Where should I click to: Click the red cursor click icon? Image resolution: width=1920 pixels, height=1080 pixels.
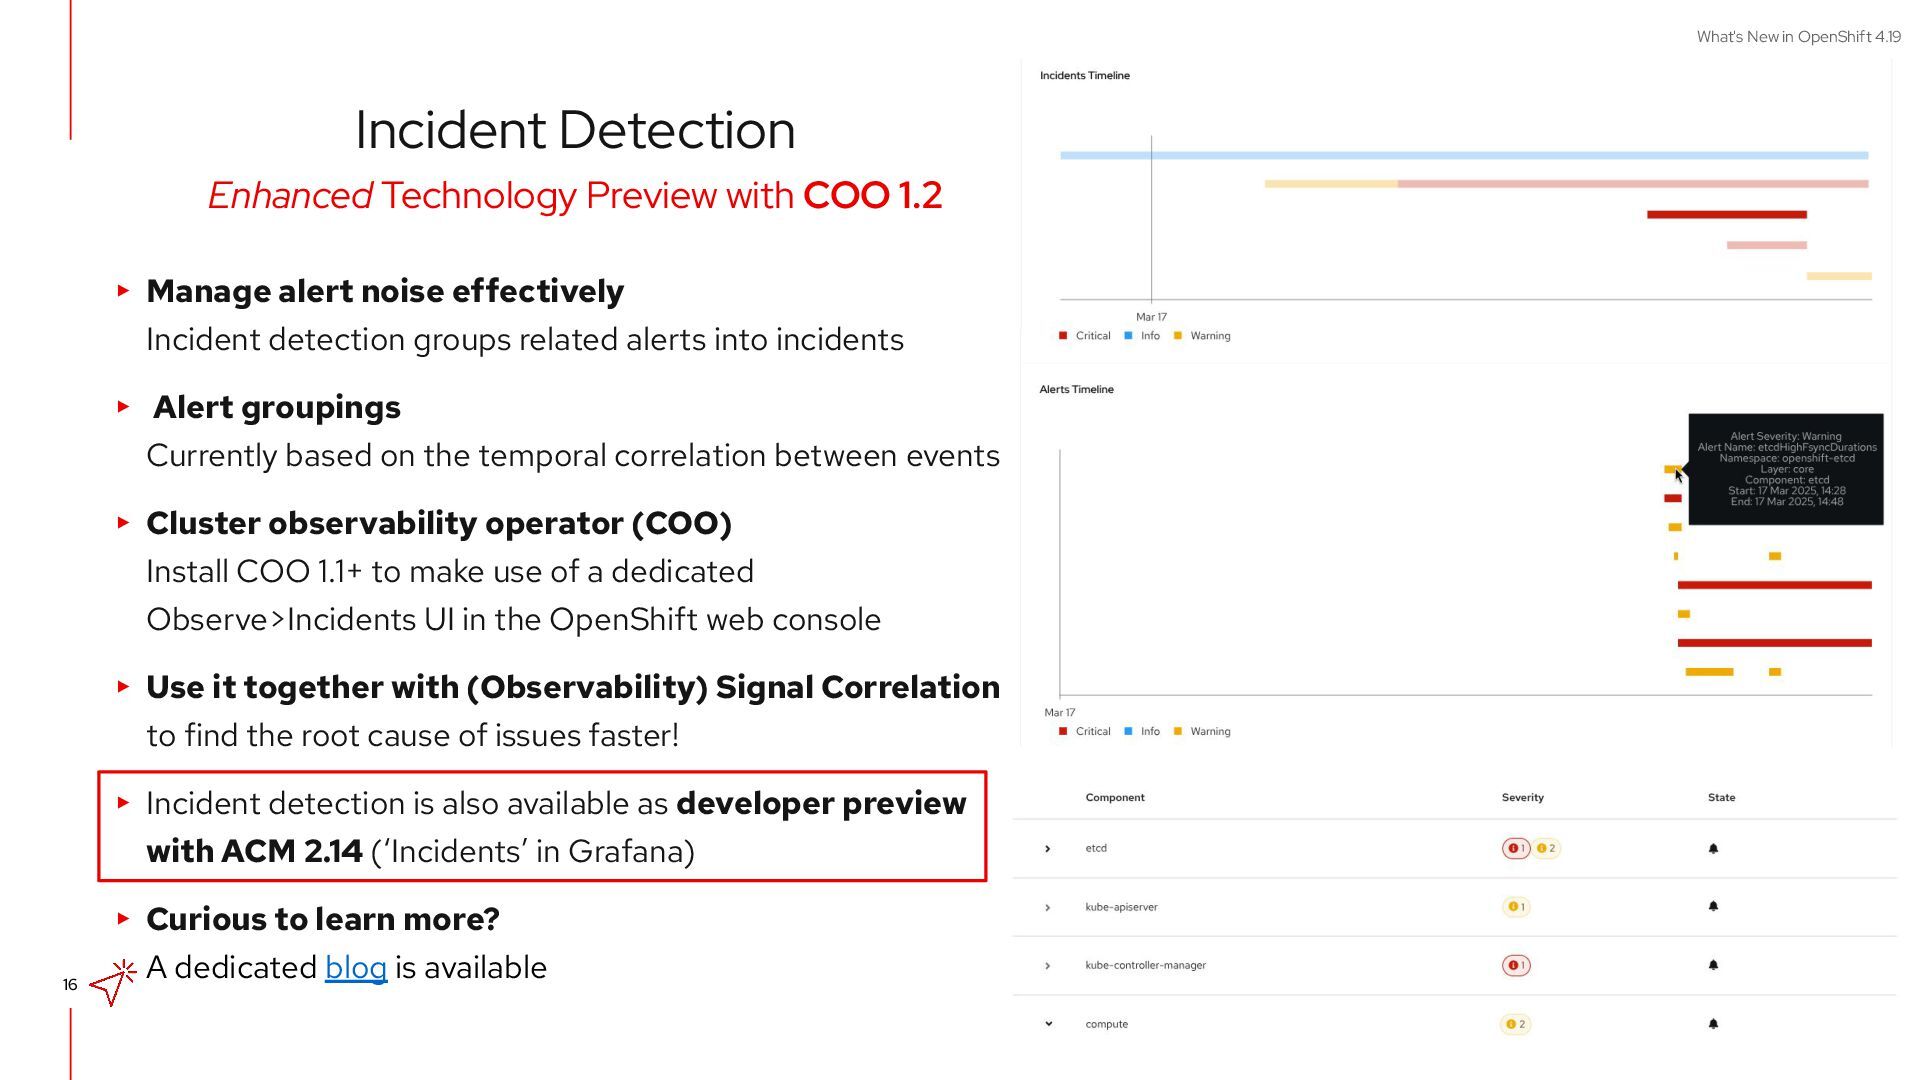[113, 983]
